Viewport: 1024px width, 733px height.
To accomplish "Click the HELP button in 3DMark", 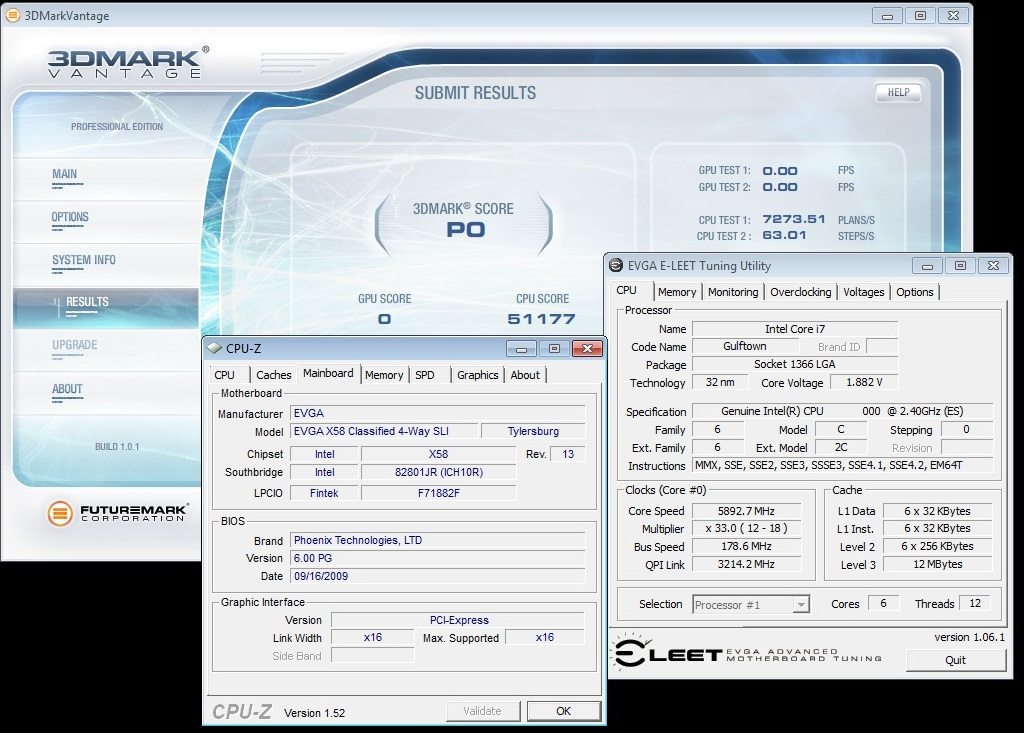I will pos(897,92).
